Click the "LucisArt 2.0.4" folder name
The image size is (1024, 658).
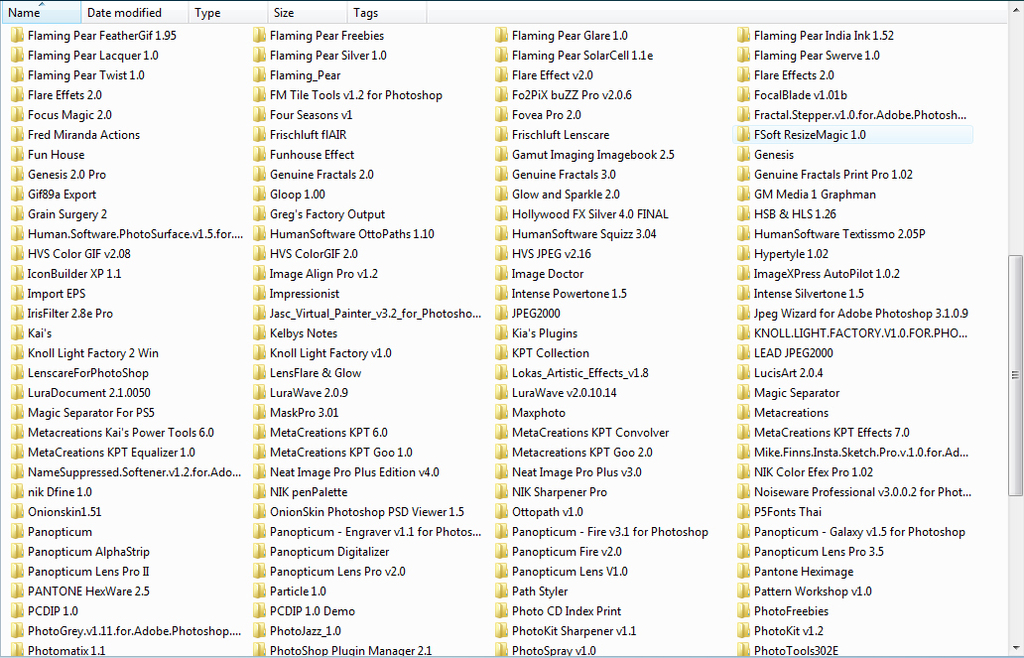click(788, 373)
